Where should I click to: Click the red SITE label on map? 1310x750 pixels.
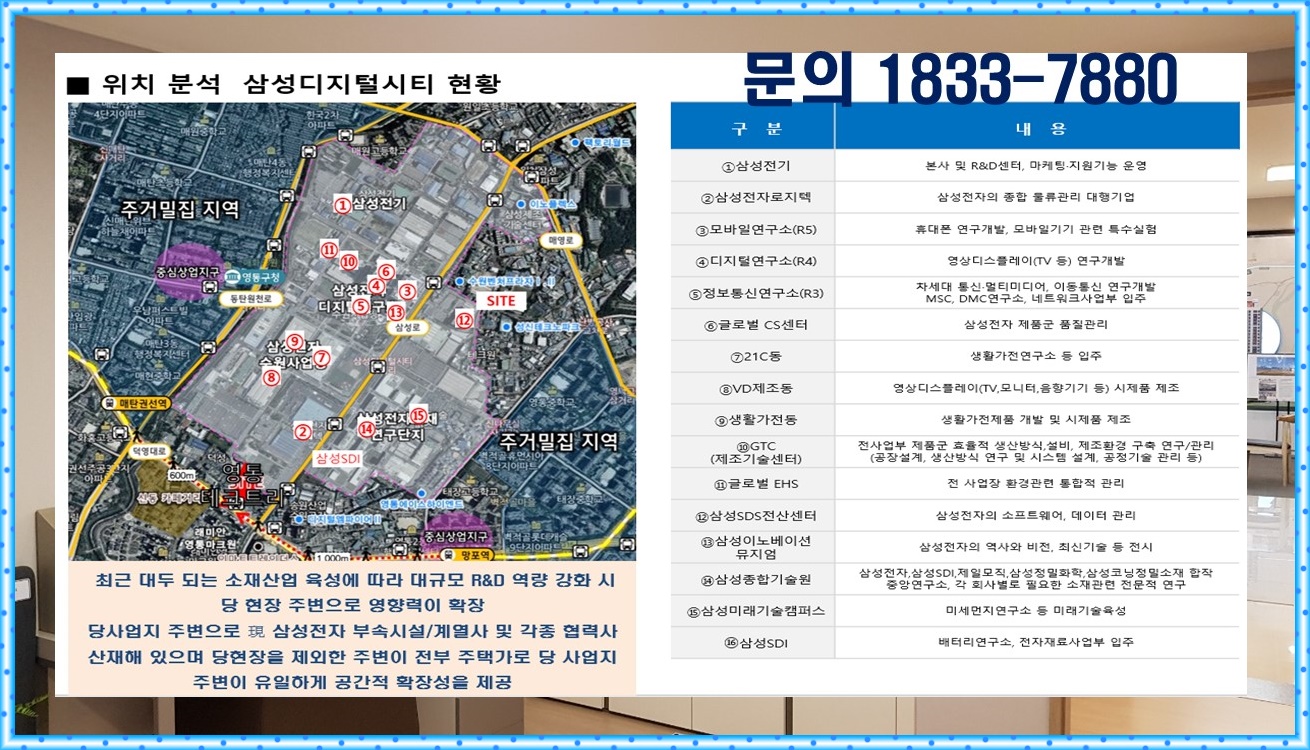(499, 300)
